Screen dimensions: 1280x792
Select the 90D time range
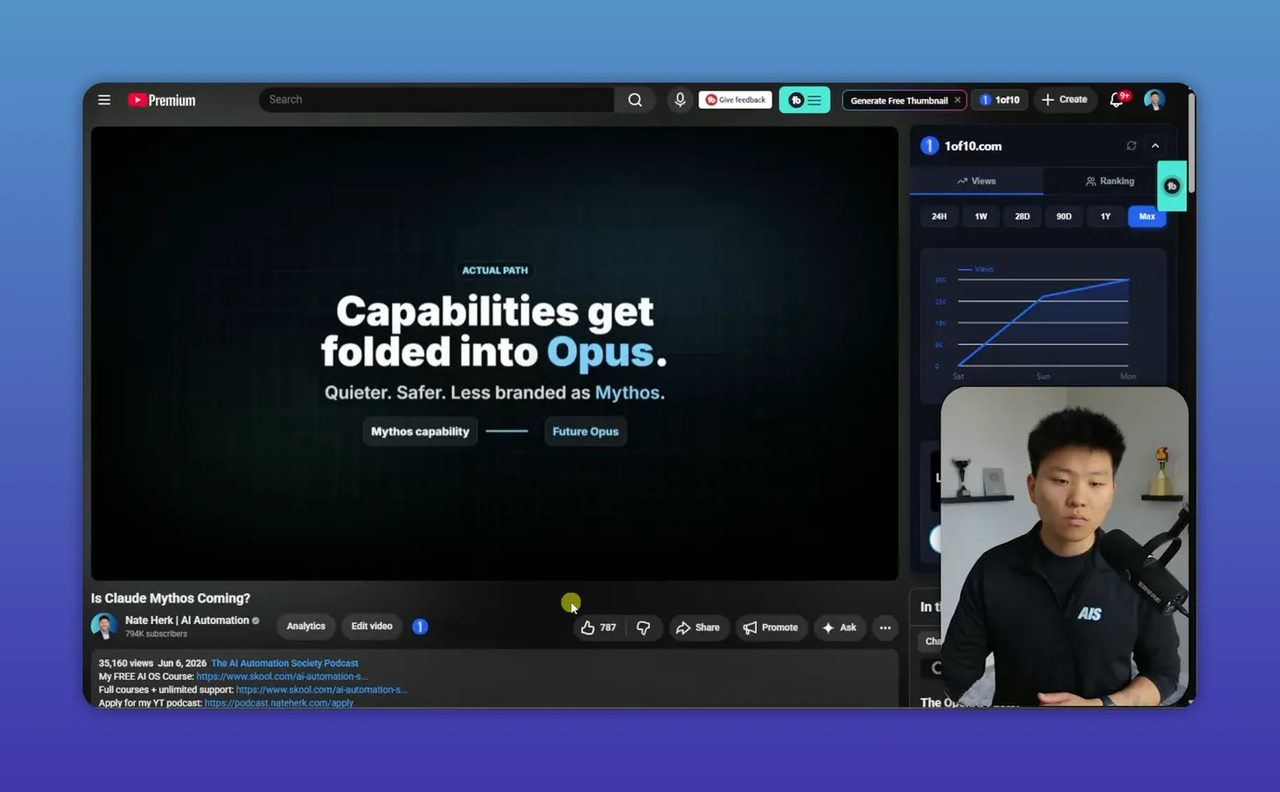pyautogui.click(x=1064, y=216)
